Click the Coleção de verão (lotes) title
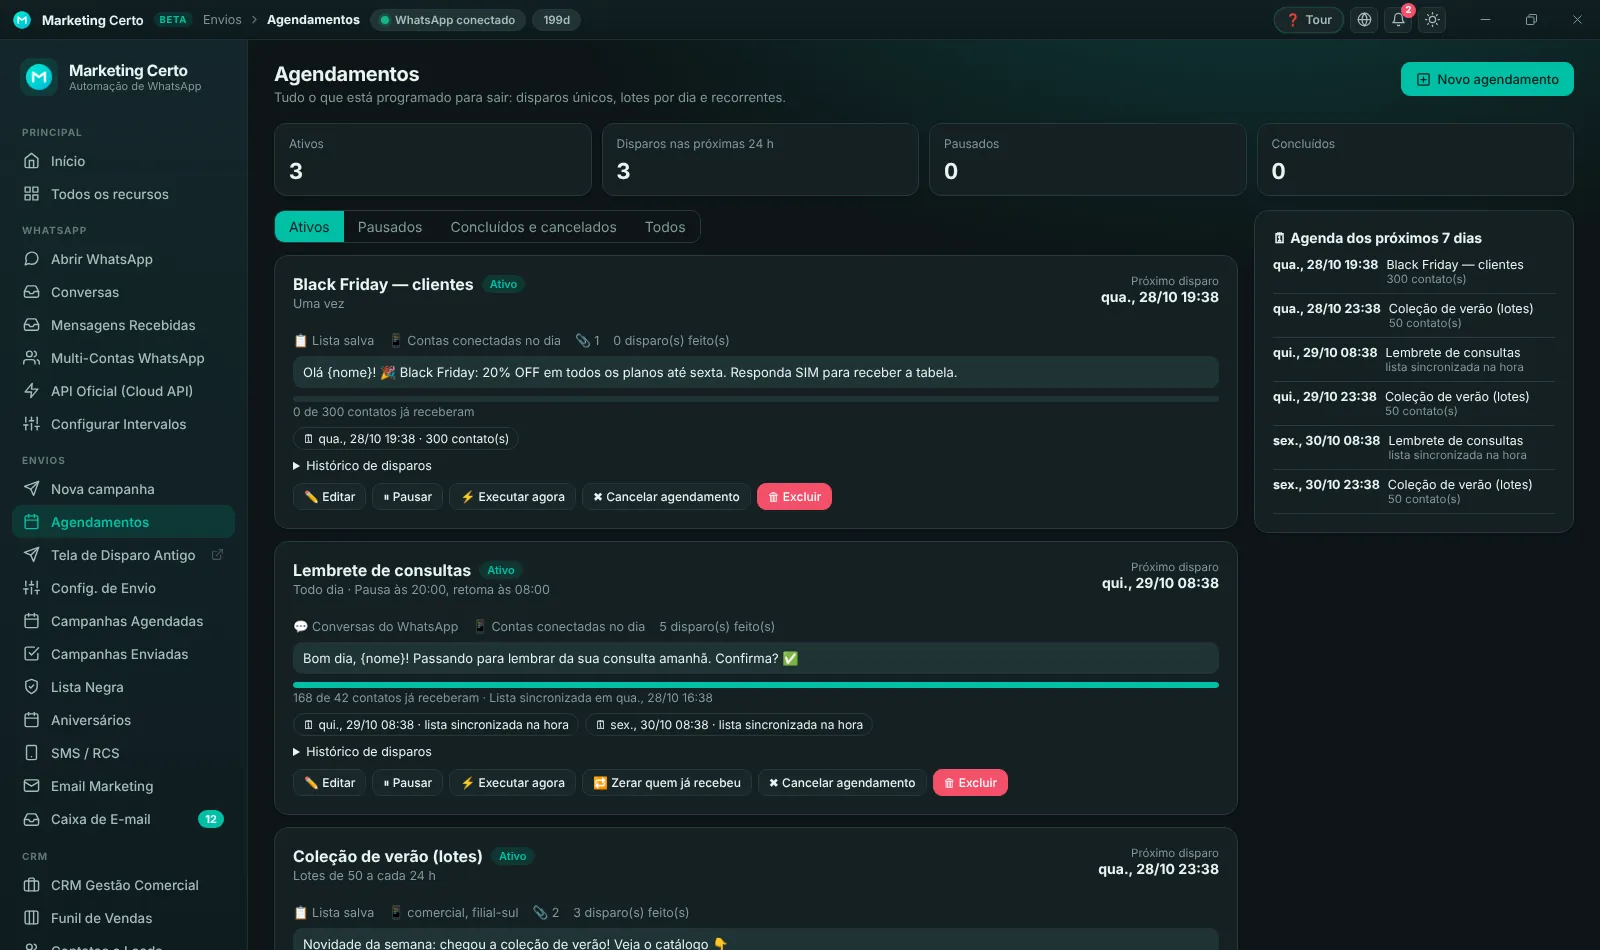This screenshot has width=1600, height=950. (x=388, y=856)
